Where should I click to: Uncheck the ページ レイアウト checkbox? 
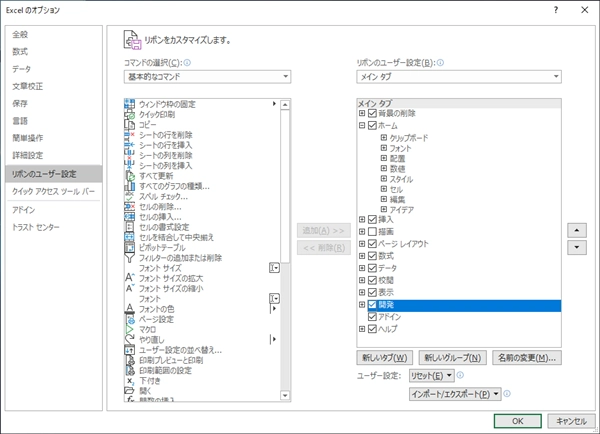(372, 244)
